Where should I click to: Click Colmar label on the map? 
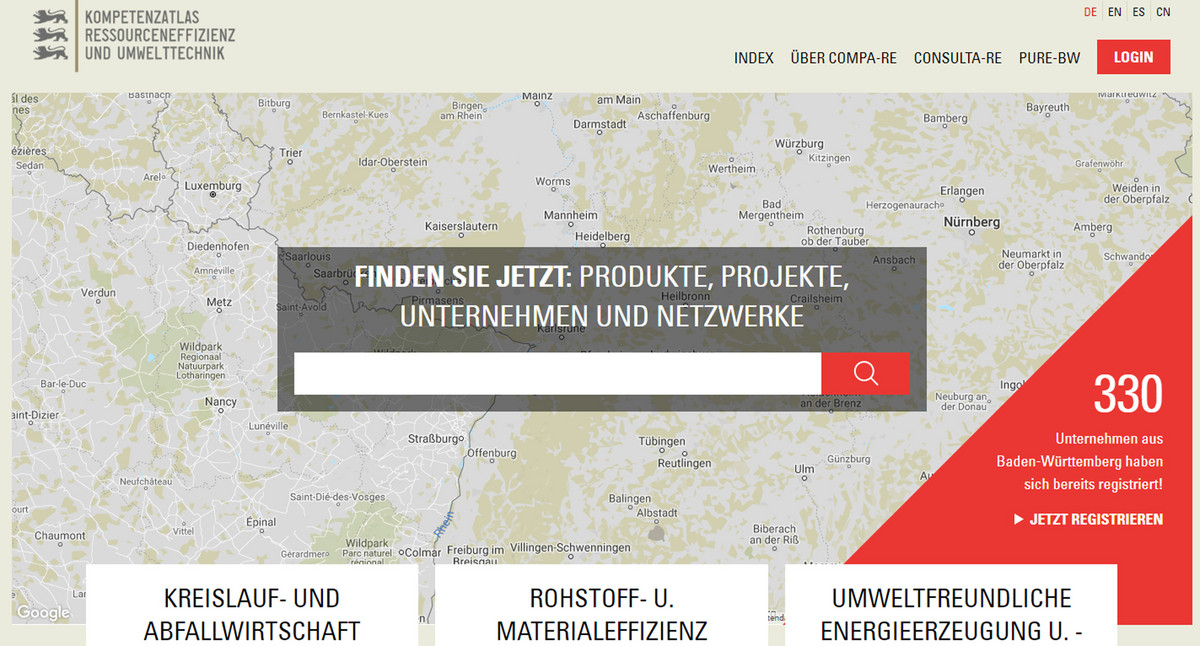pyautogui.click(x=423, y=552)
